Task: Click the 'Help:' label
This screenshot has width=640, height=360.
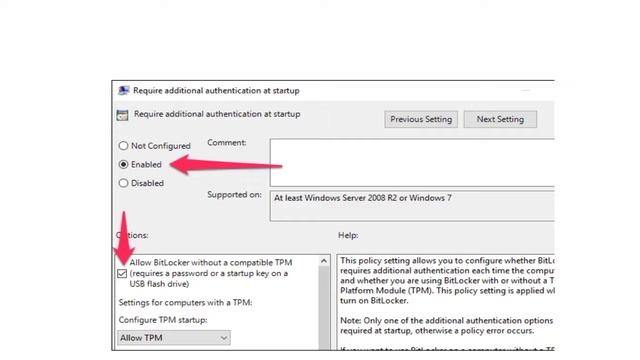Action: [348, 235]
